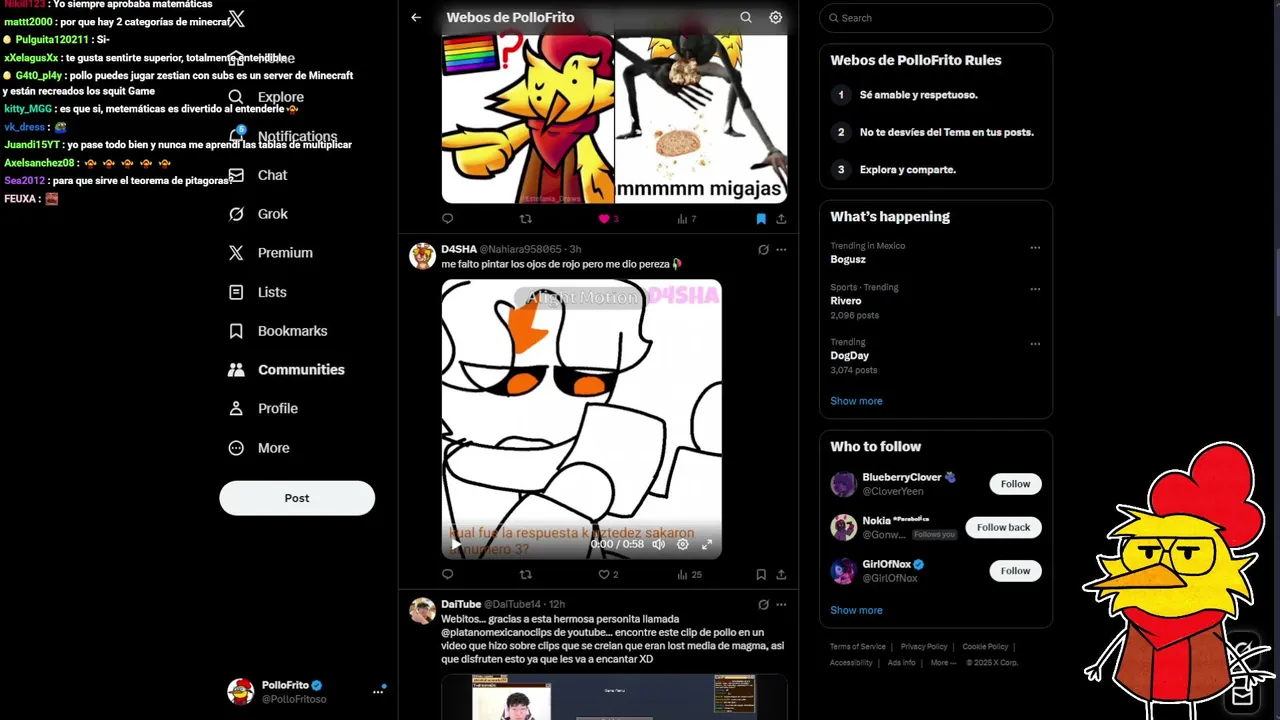Open Bookmarks in the sidebar
1280x720 pixels.
click(x=278, y=331)
